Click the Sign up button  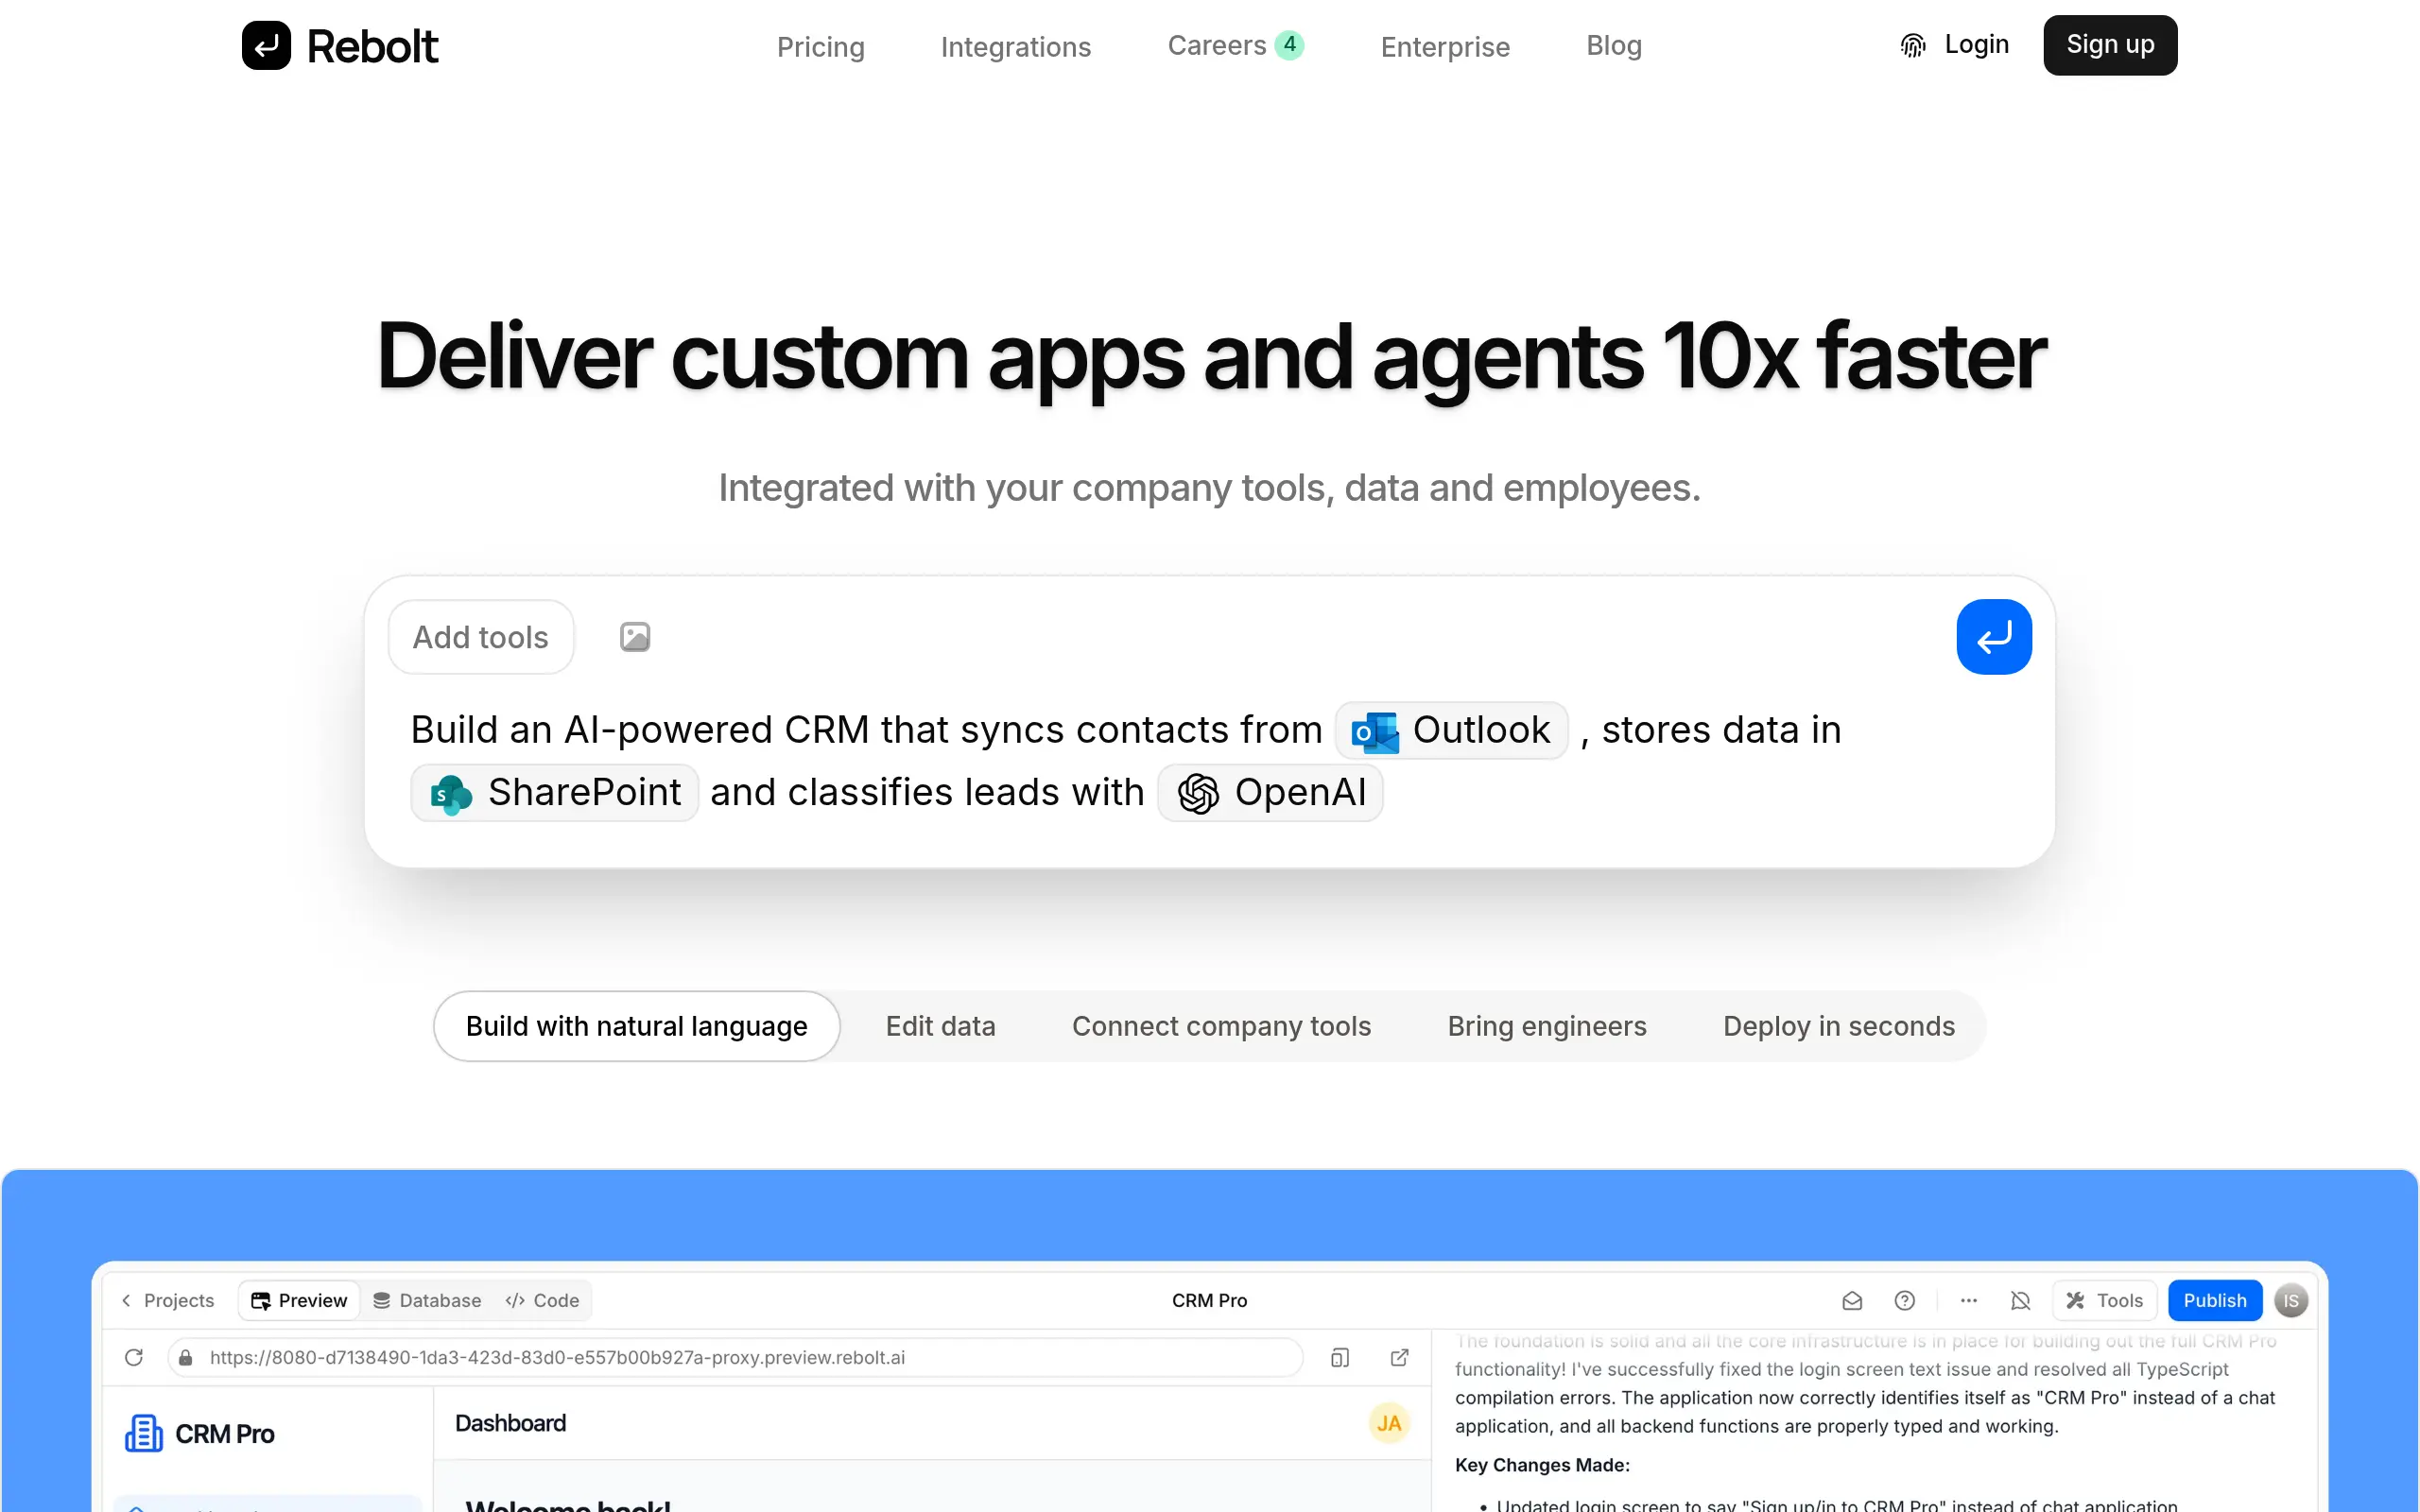[x=2109, y=45]
